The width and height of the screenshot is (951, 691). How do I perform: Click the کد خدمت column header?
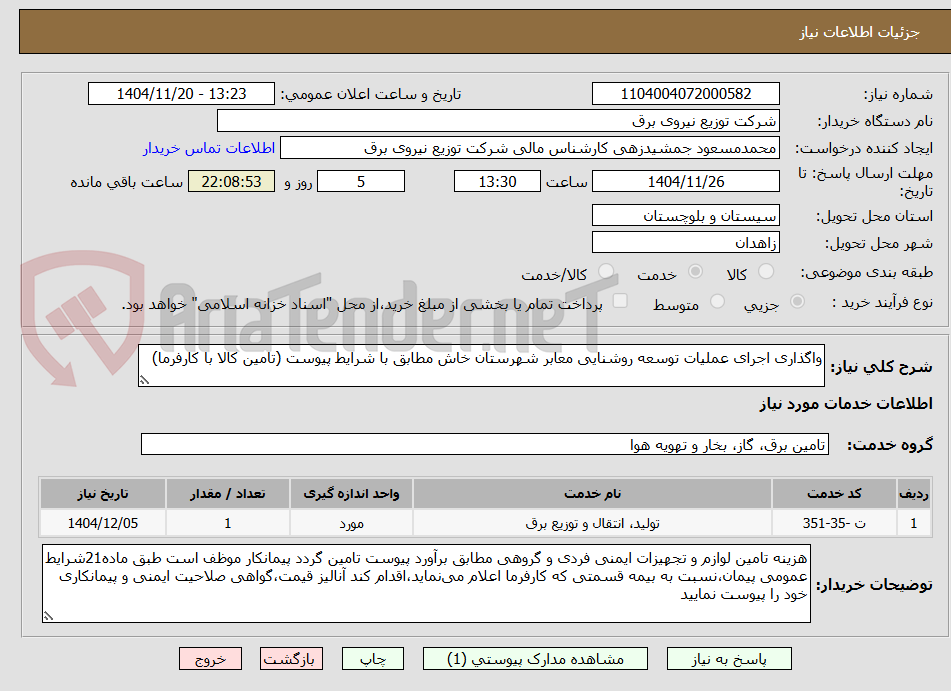tap(834, 494)
